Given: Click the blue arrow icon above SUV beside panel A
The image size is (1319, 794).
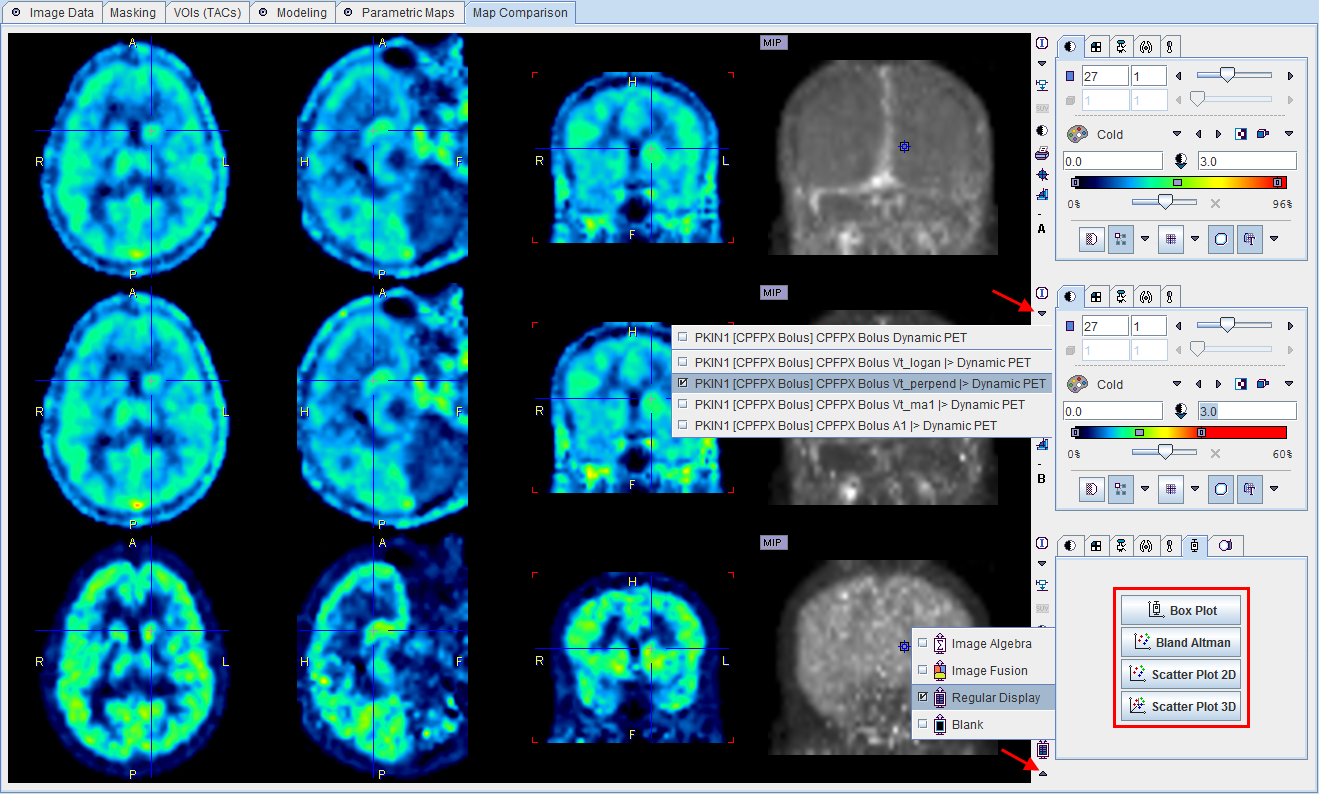Looking at the screenshot, I should [x=1042, y=84].
